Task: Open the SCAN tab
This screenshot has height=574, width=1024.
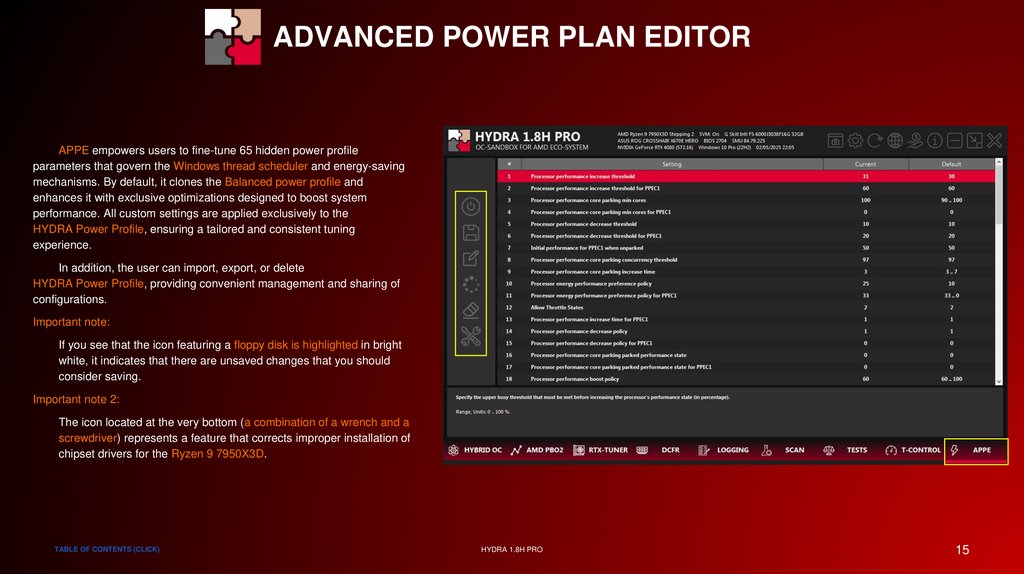Action: [x=783, y=450]
